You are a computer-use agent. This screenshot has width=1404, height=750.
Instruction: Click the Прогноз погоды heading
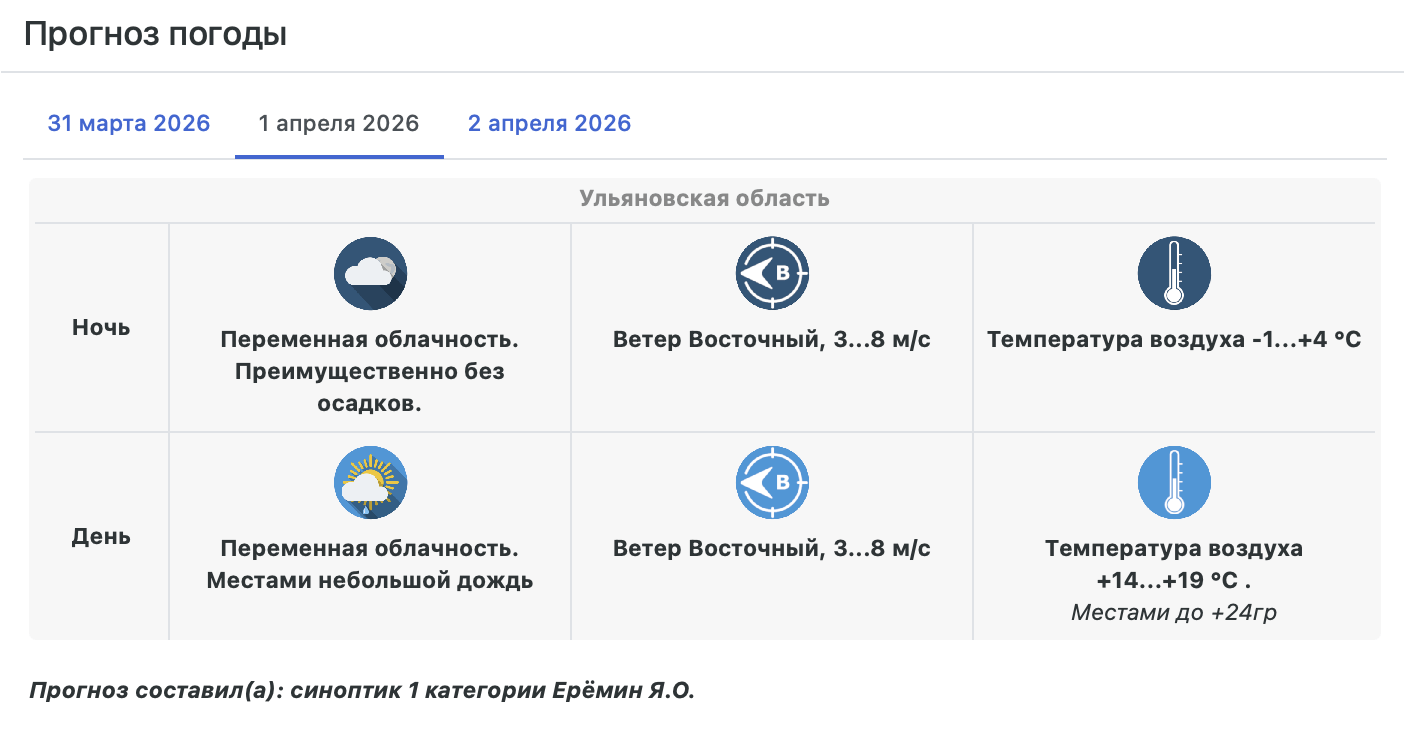155,35
